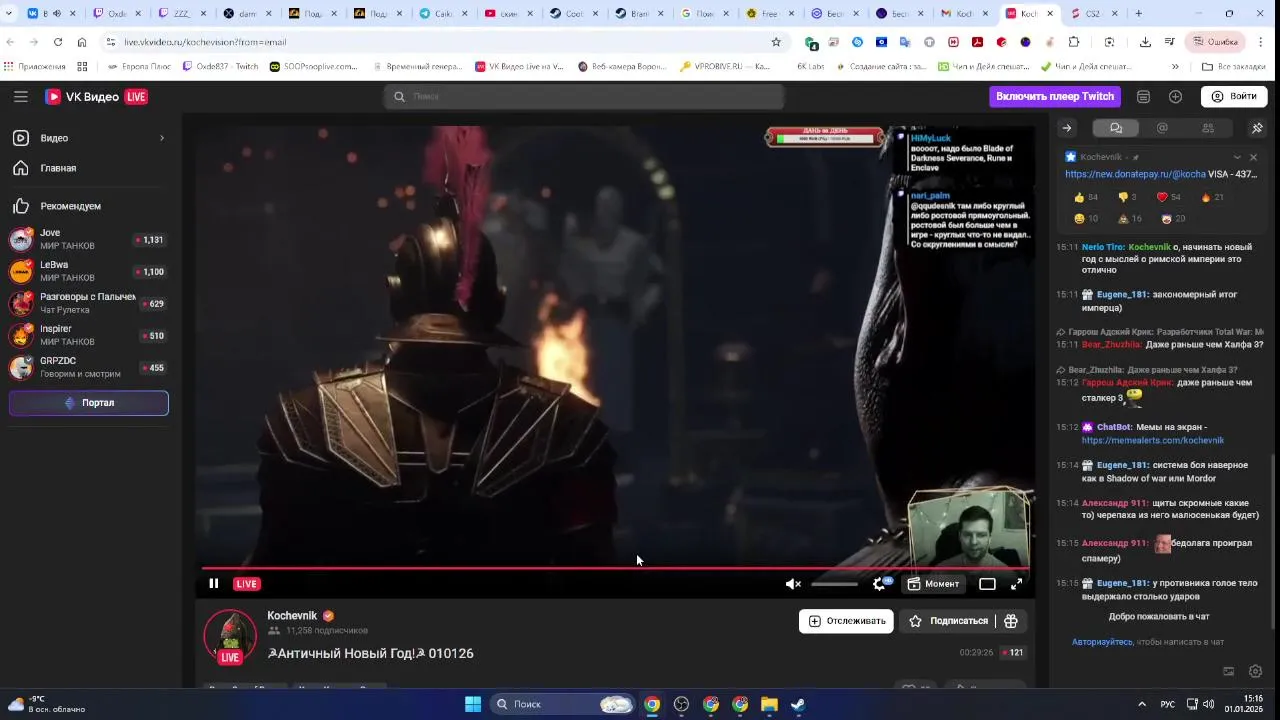
Task: Select the chat participants tab
Action: (x=1208, y=128)
